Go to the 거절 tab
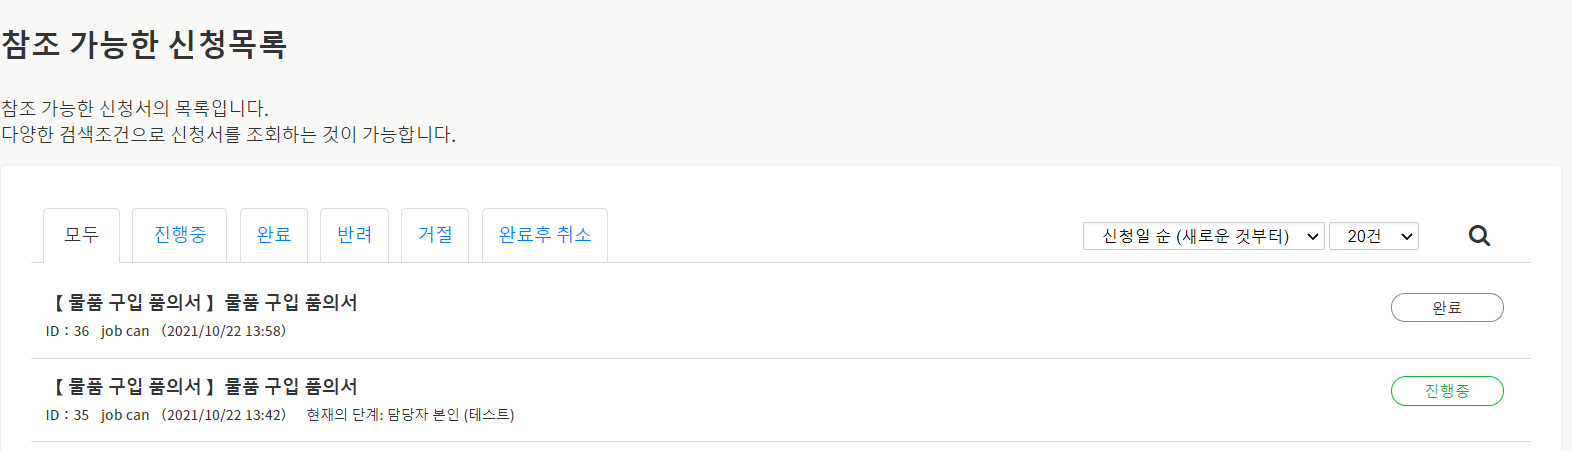 [x=435, y=235]
